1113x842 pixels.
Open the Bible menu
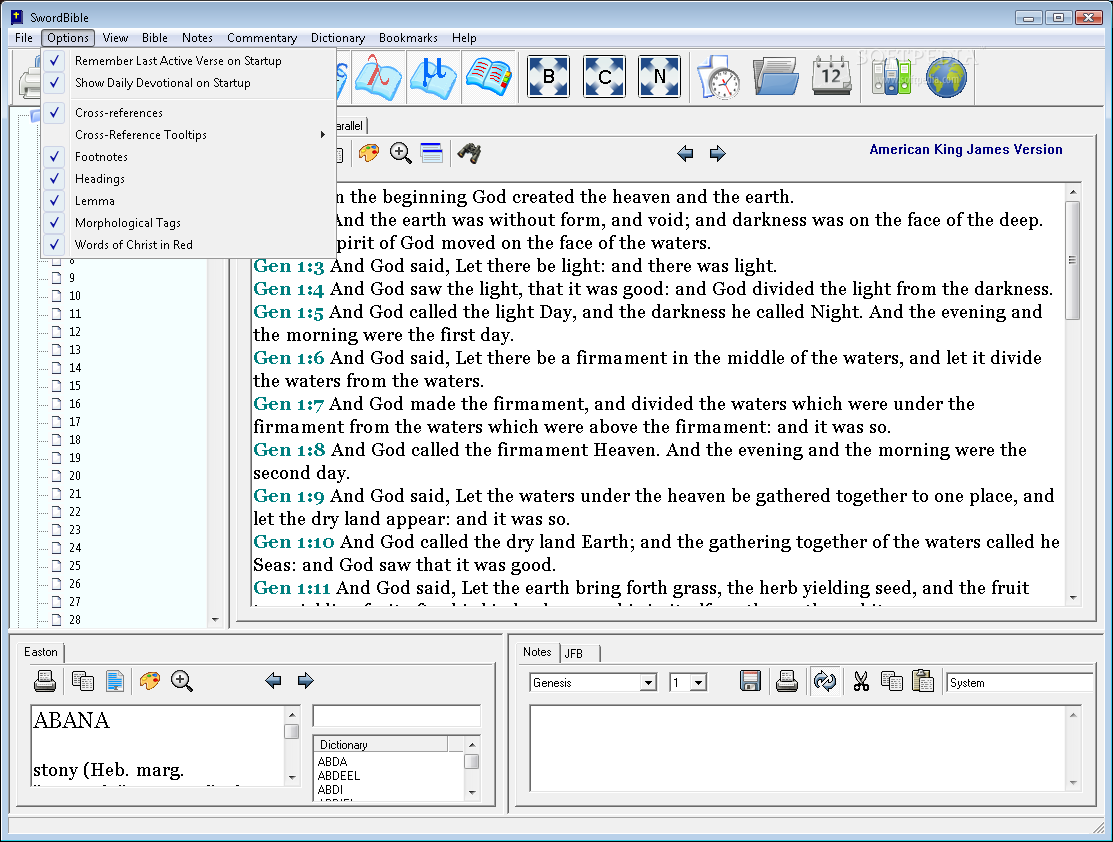point(155,38)
